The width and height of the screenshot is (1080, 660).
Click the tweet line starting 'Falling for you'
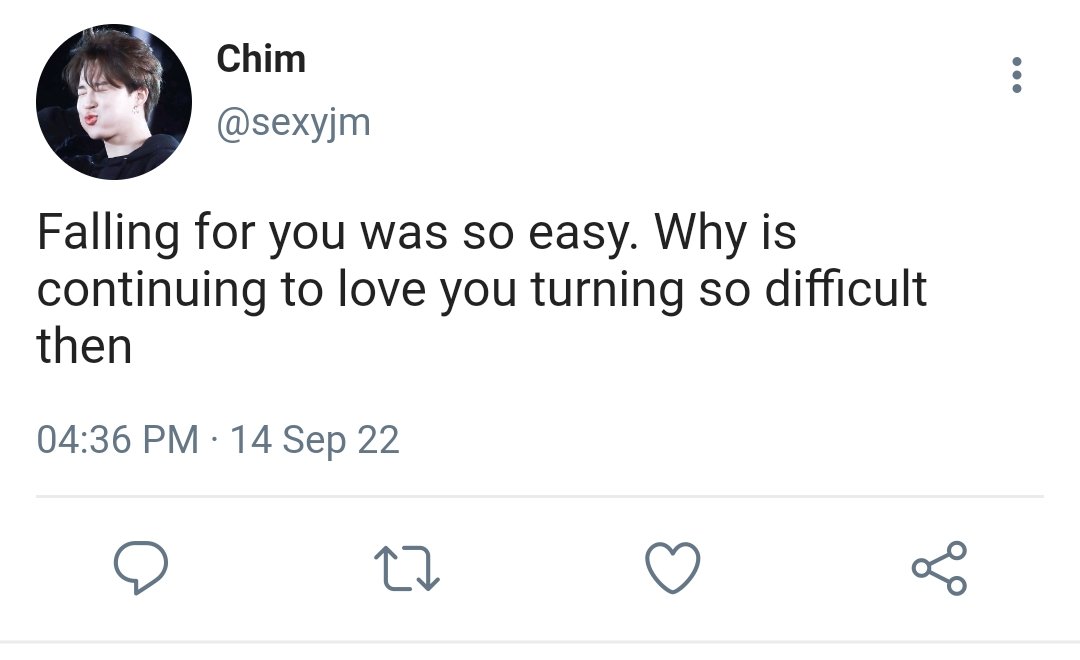pyautogui.click(x=417, y=232)
